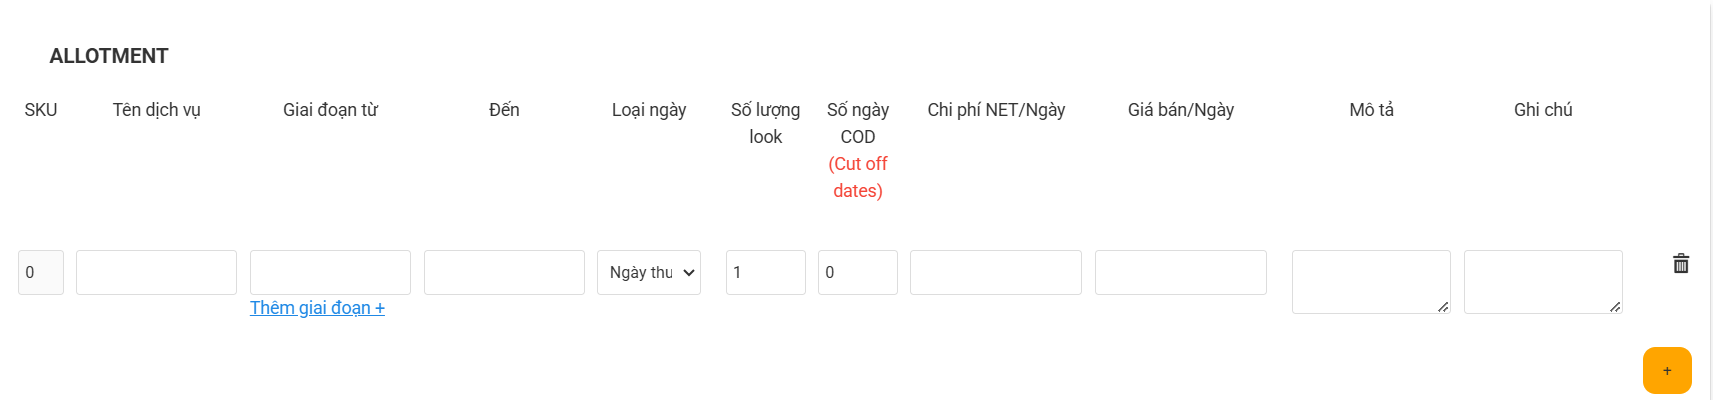Screen dimensions: 1713x400
Task: Click the Tên dịch vụ input field
Action: pos(156,272)
